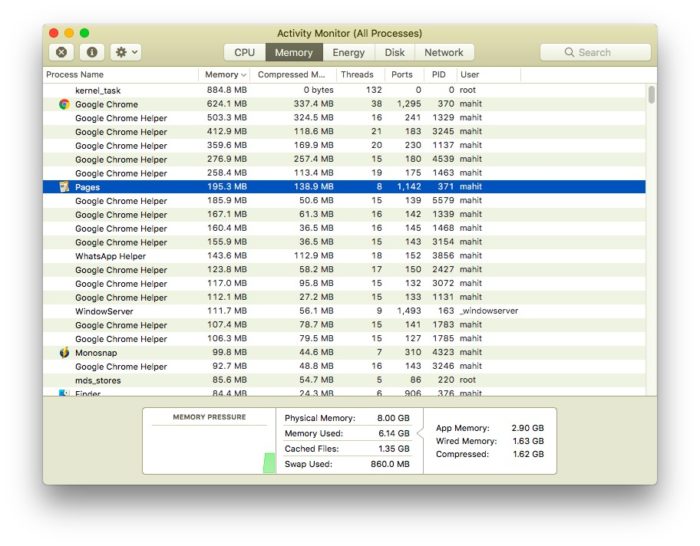The image size is (700, 546).
Task: Click the root user of kernel_task
Action: (x=468, y=90)
